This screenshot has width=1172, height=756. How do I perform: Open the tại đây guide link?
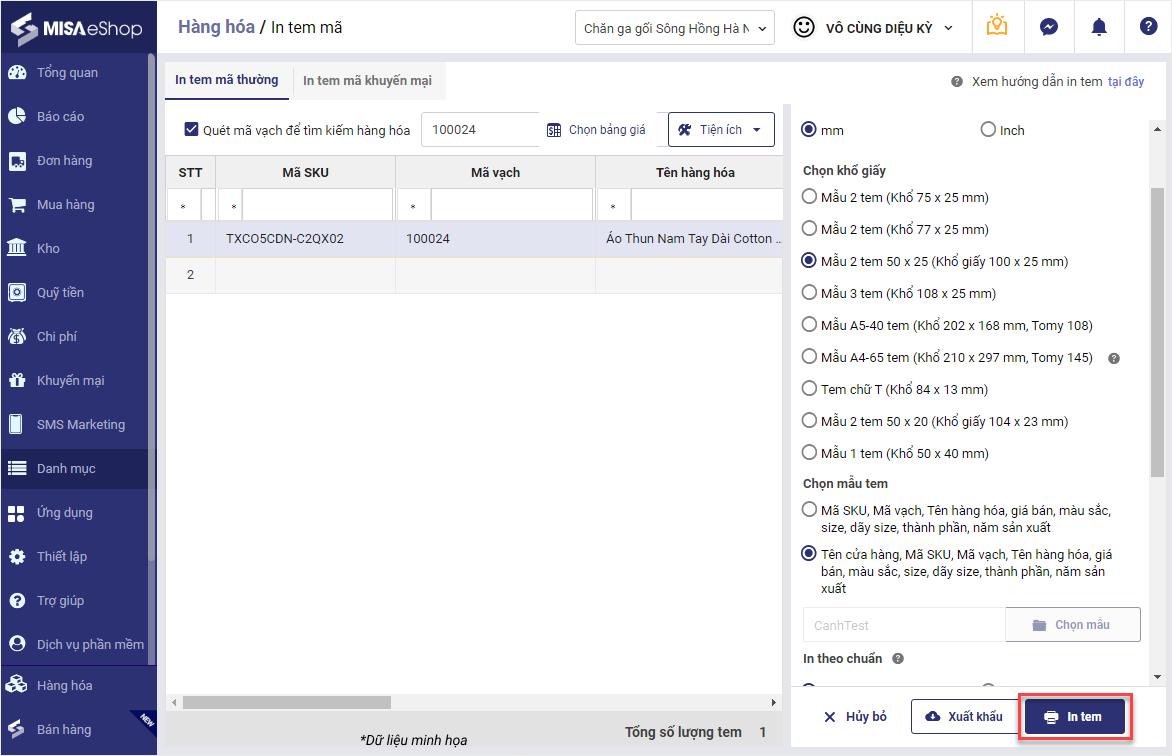point(1126,82)
